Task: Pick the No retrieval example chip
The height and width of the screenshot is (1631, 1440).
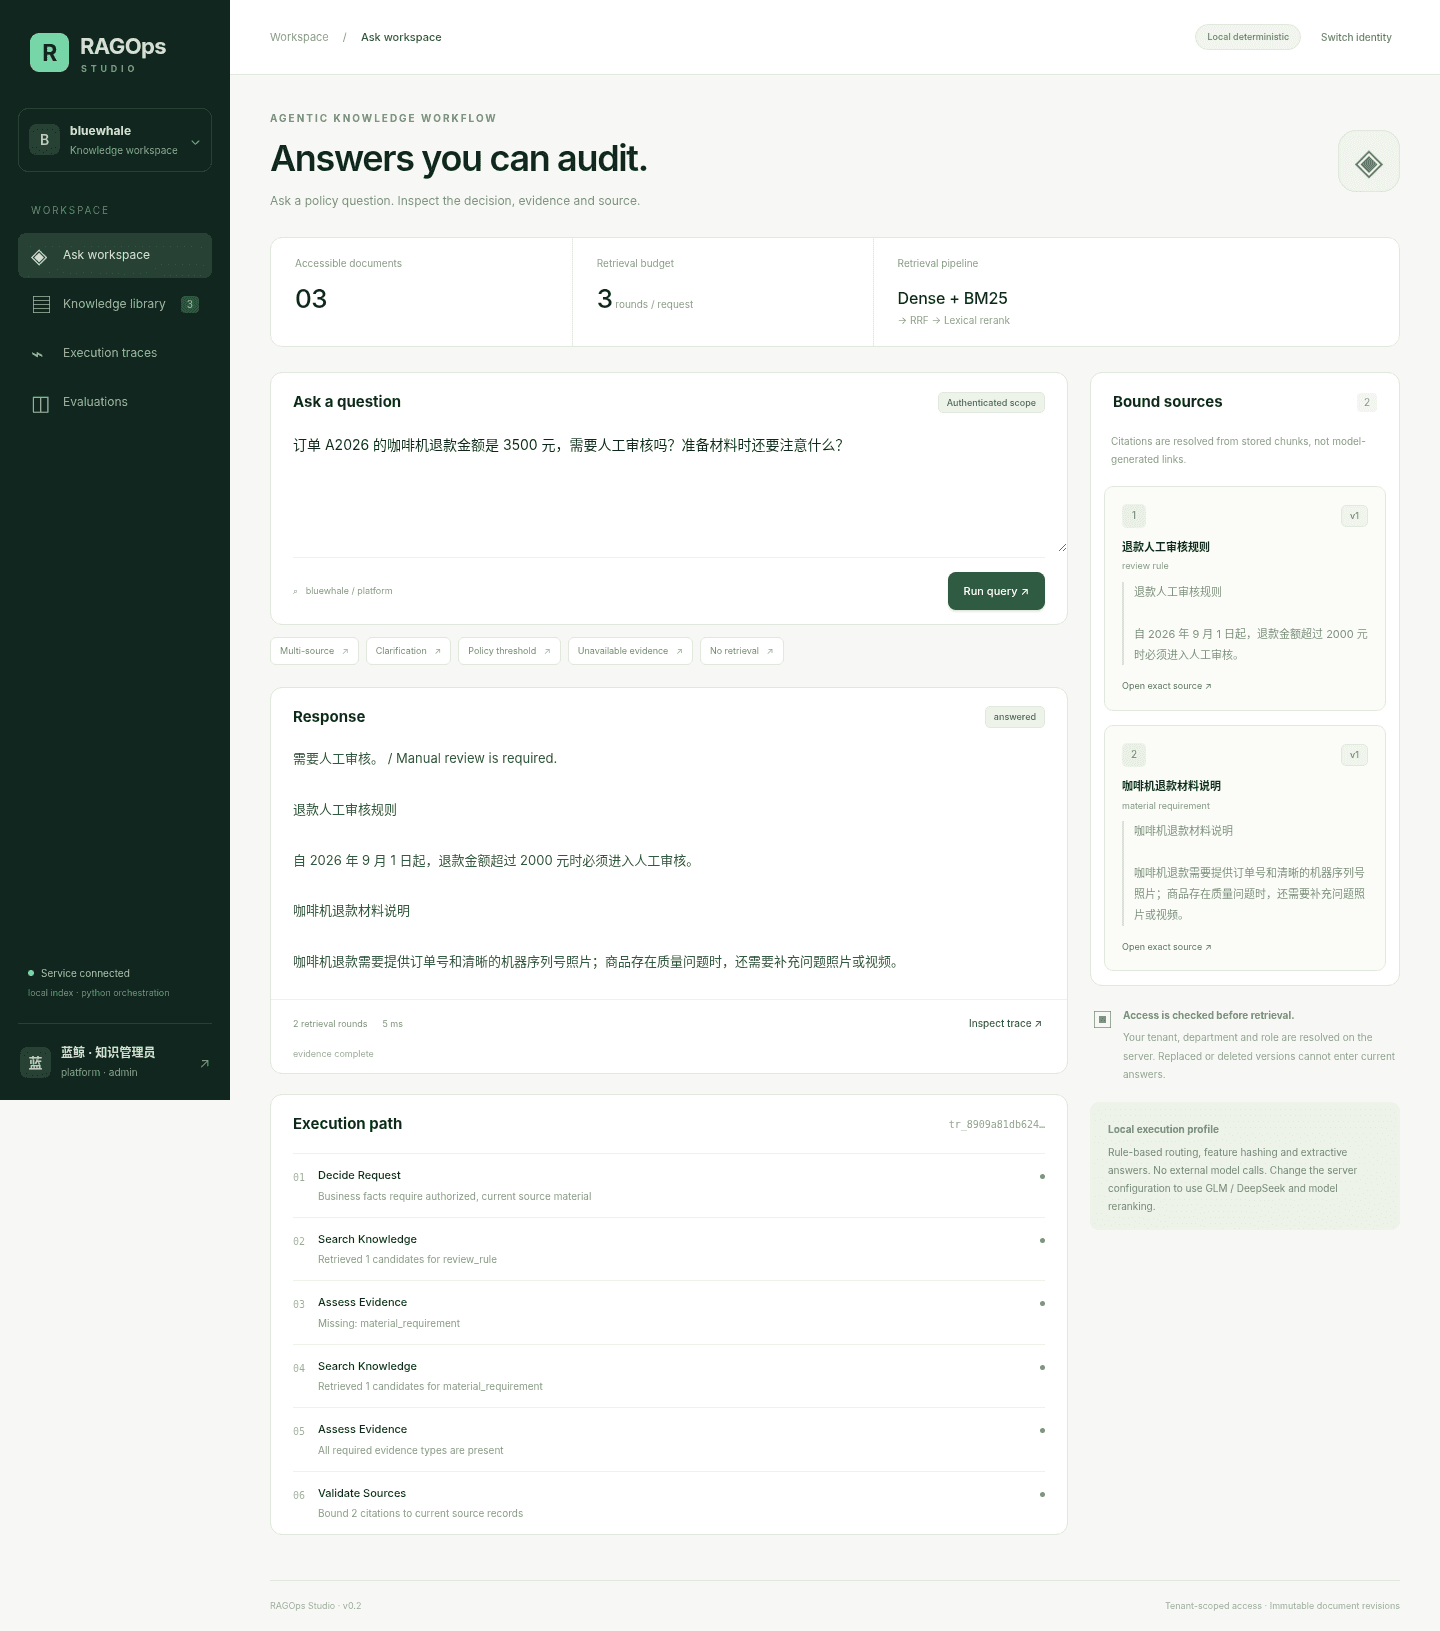Action: [741, 651]
